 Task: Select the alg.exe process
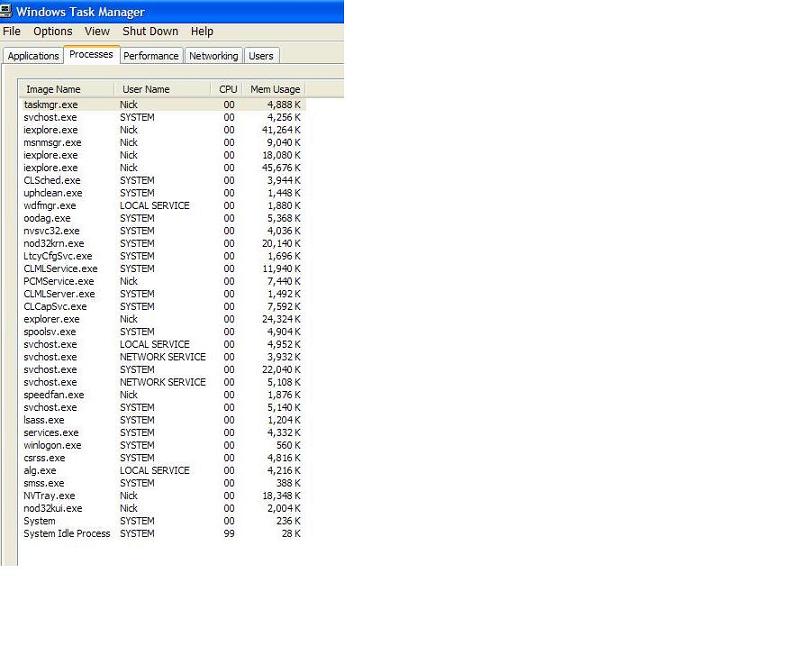163,470
